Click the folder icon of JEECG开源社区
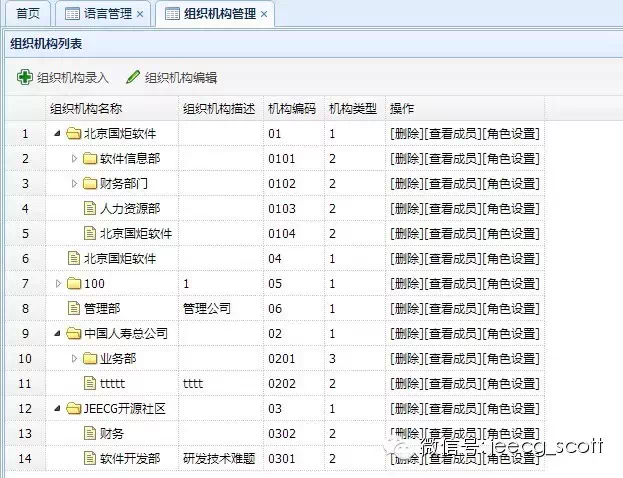 (74, 408)
